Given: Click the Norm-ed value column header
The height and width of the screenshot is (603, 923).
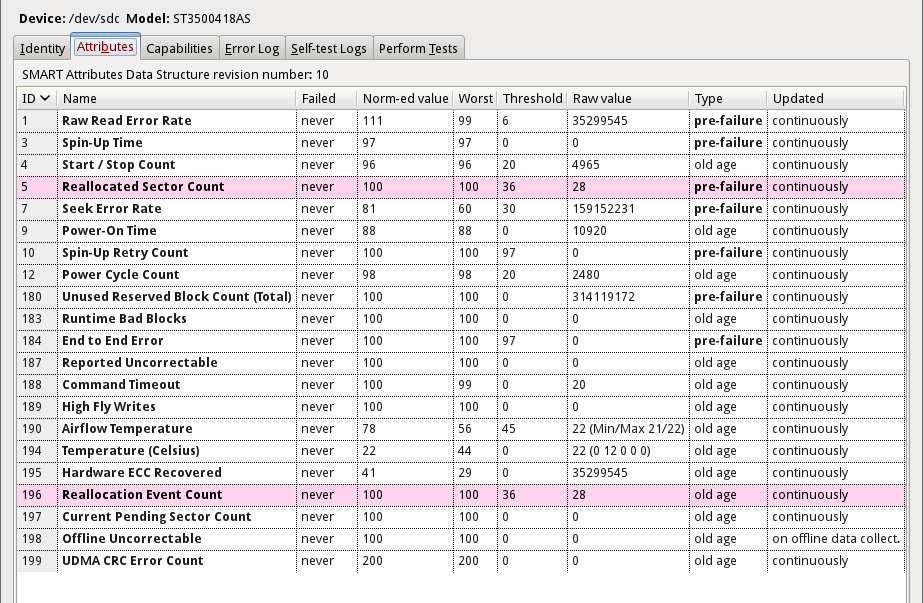Looking at the screenshot, I should (405, 98).
